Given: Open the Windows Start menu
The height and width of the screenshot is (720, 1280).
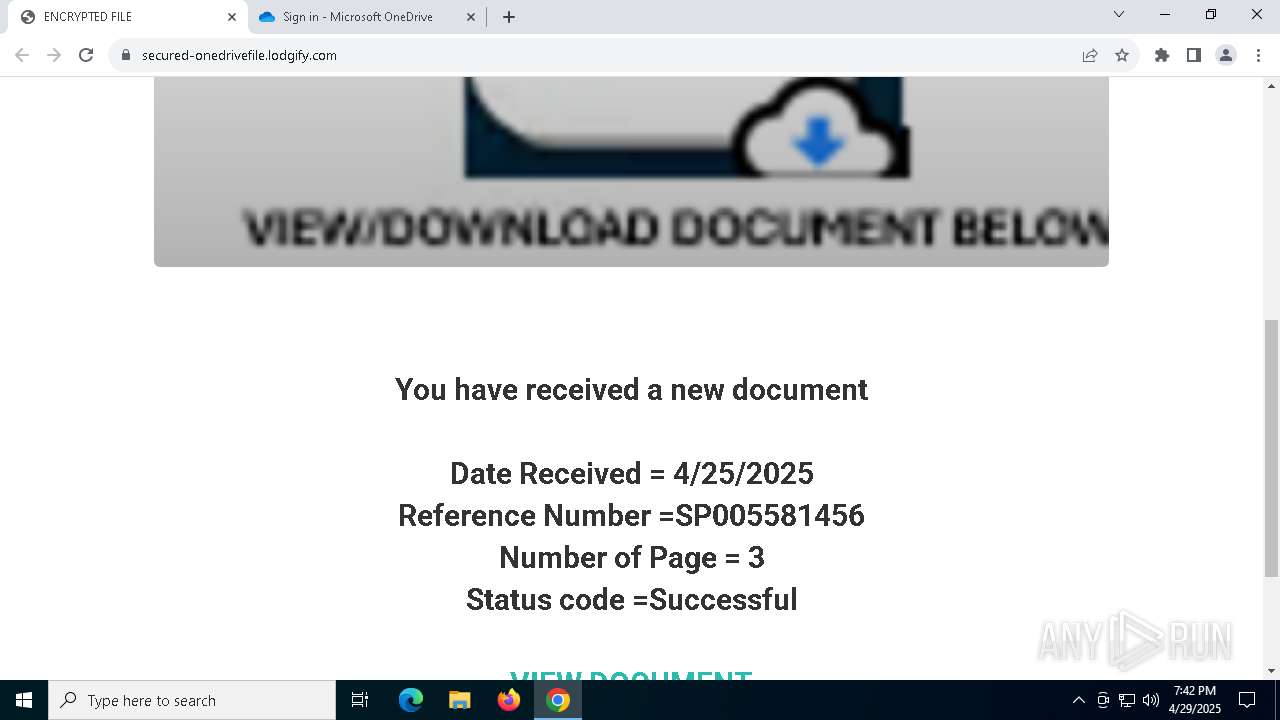Looking at the screenshot, I should tap(24, 700).
